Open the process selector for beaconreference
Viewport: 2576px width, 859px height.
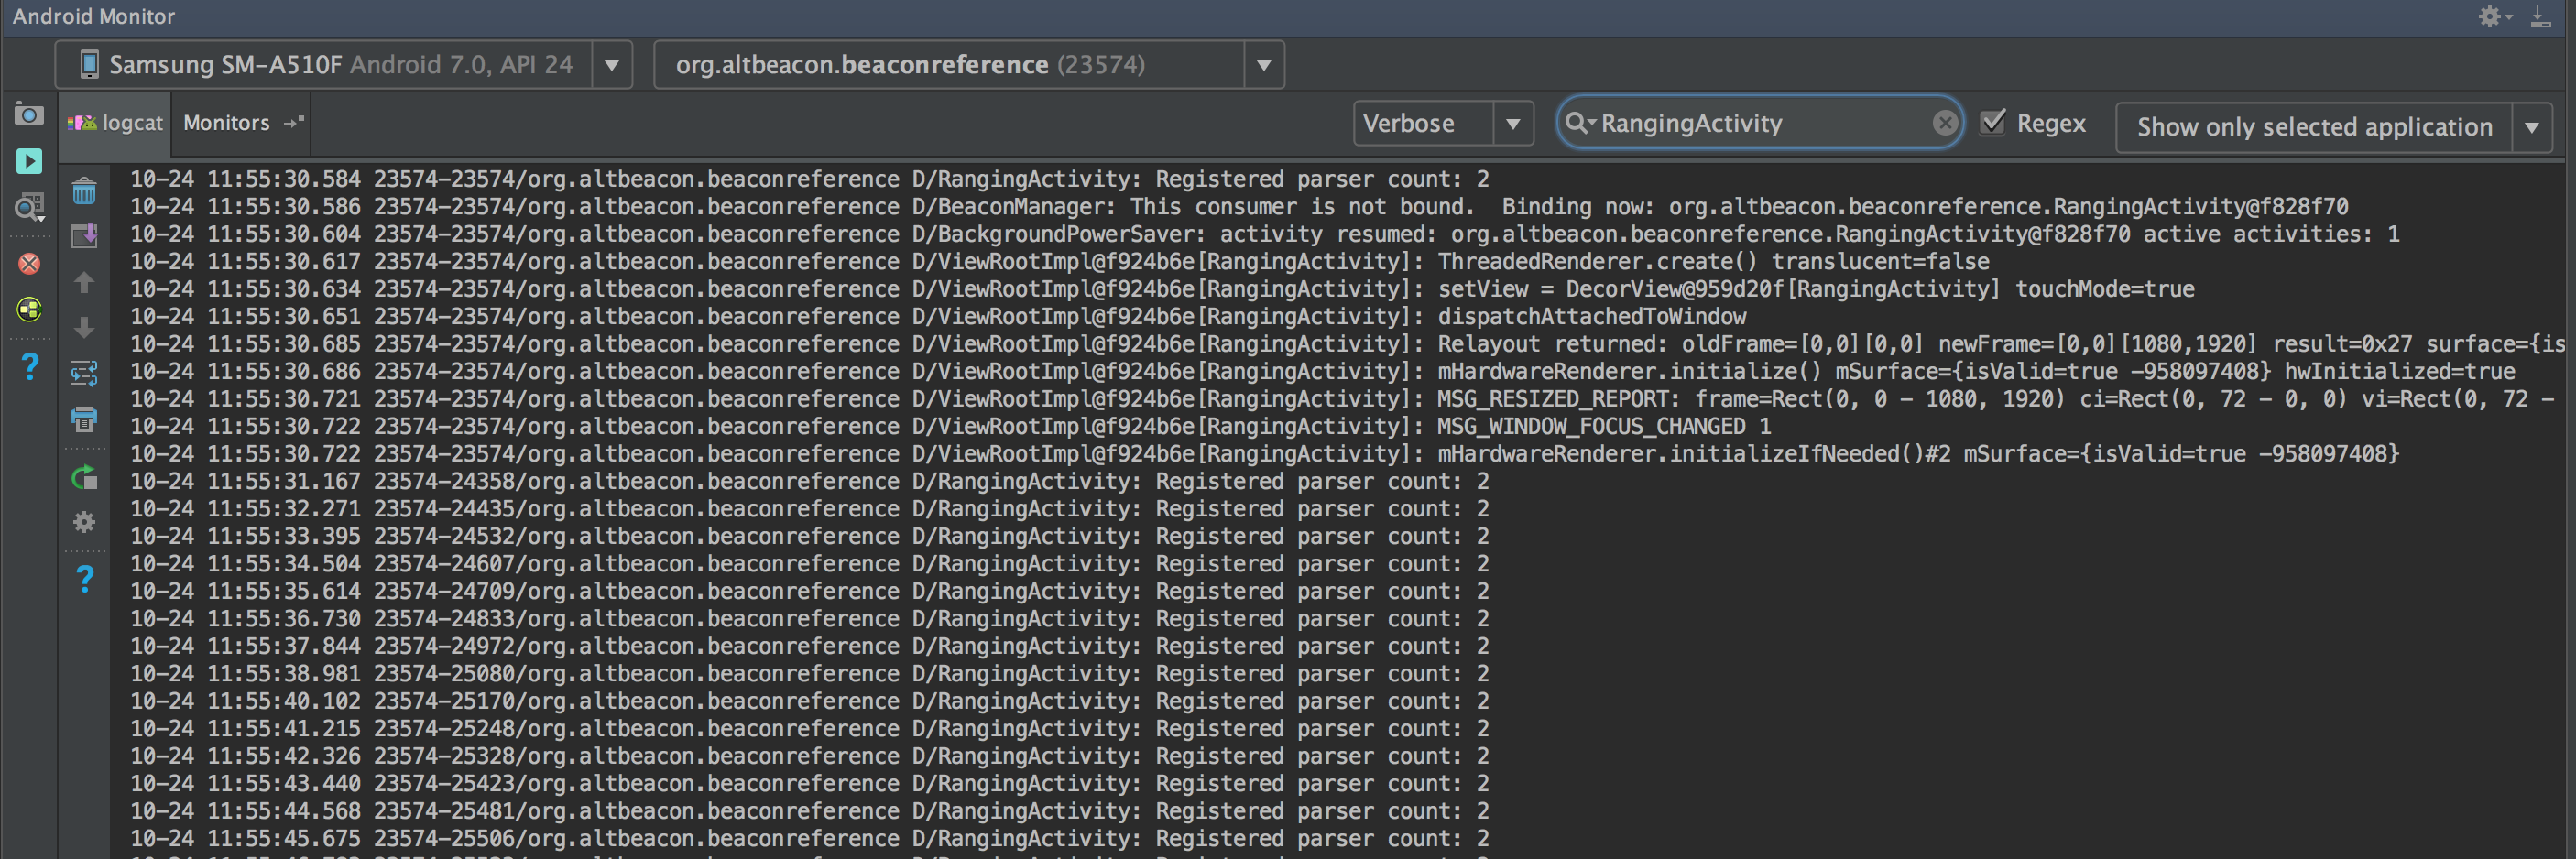click(x=1263, y=64)
